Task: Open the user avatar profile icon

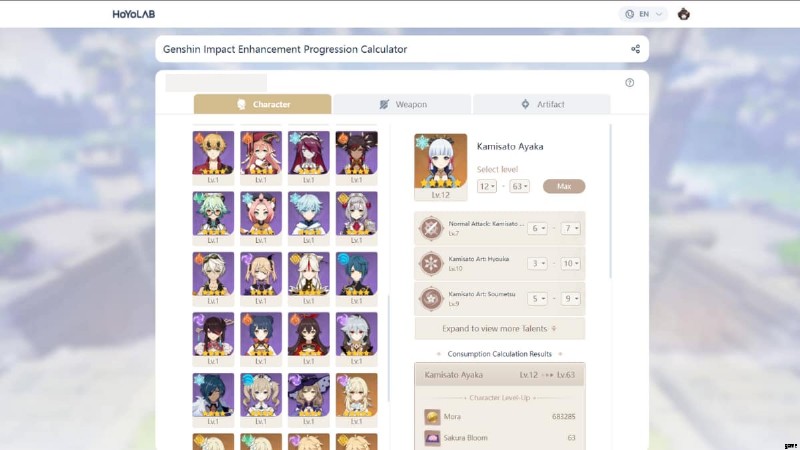Action: (684, 14)
